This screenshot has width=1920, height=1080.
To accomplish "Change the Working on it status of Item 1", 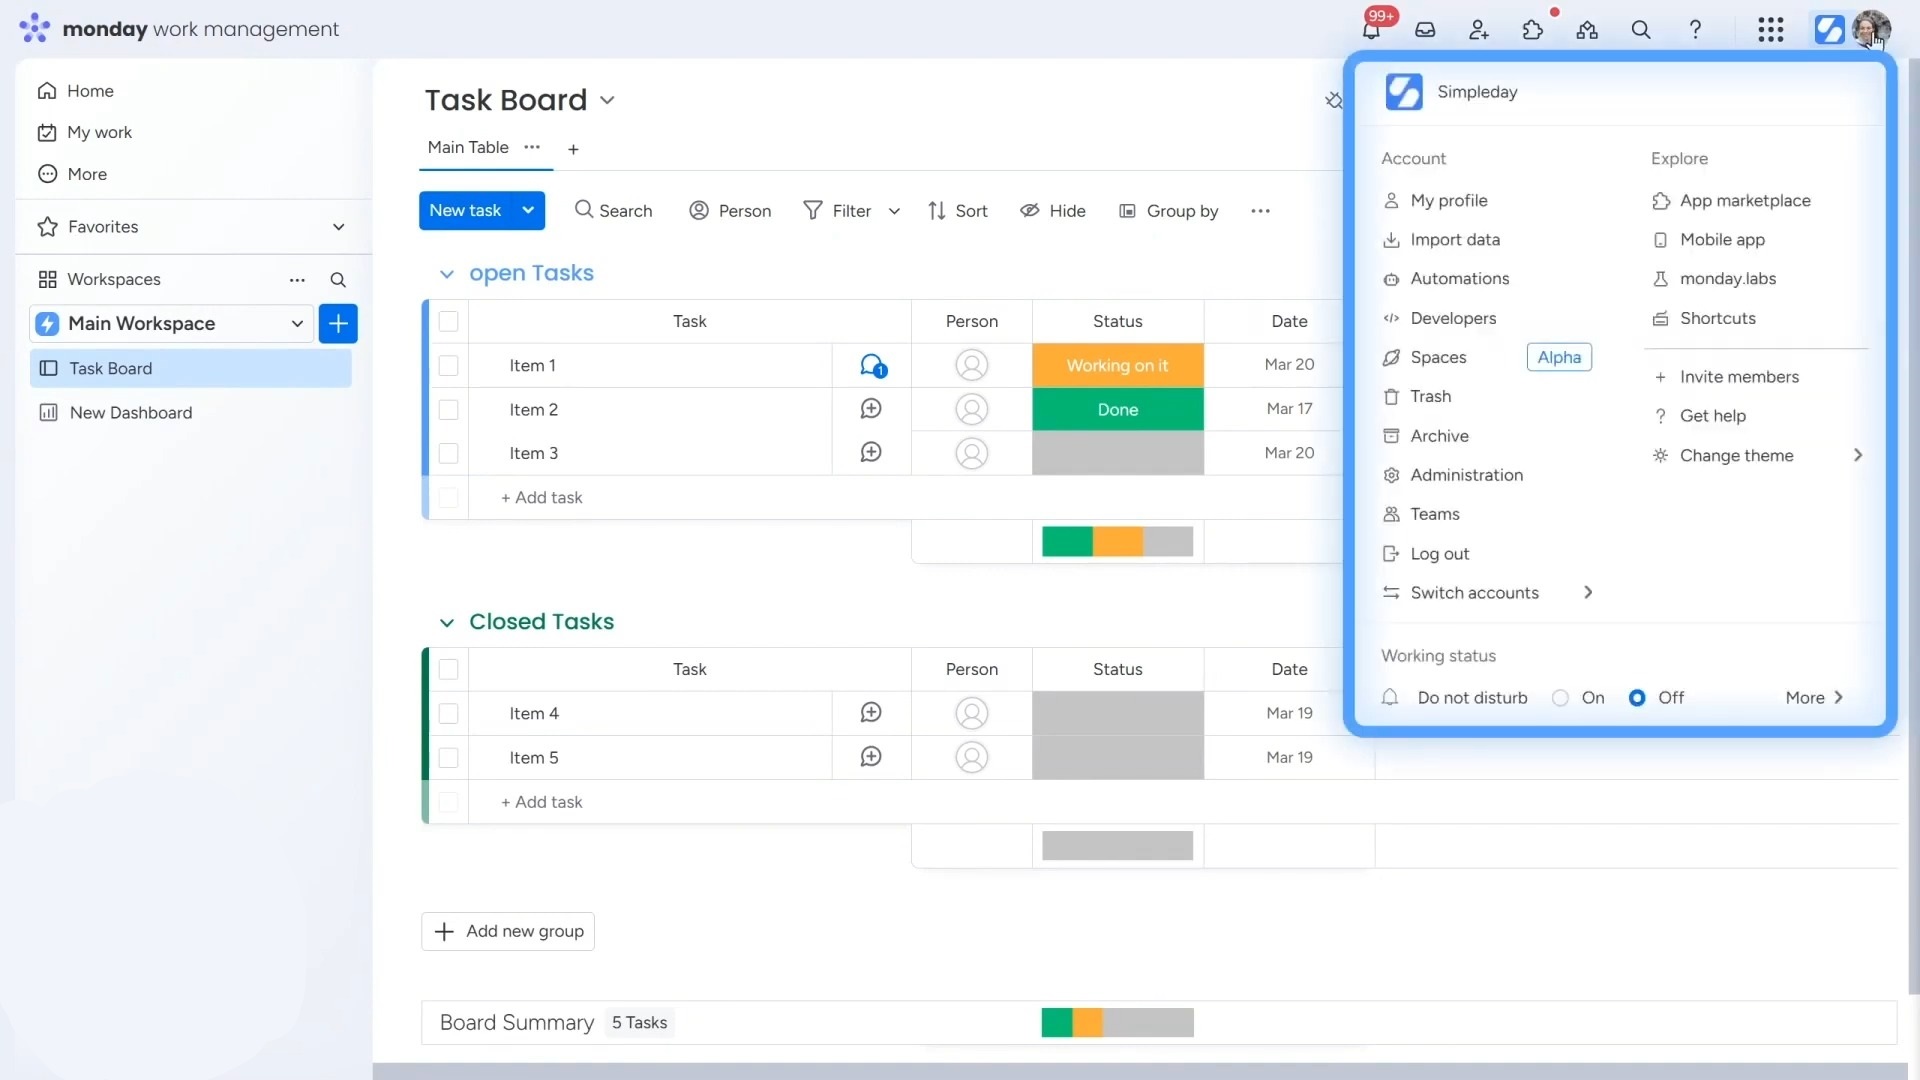I will (1117, 365).
